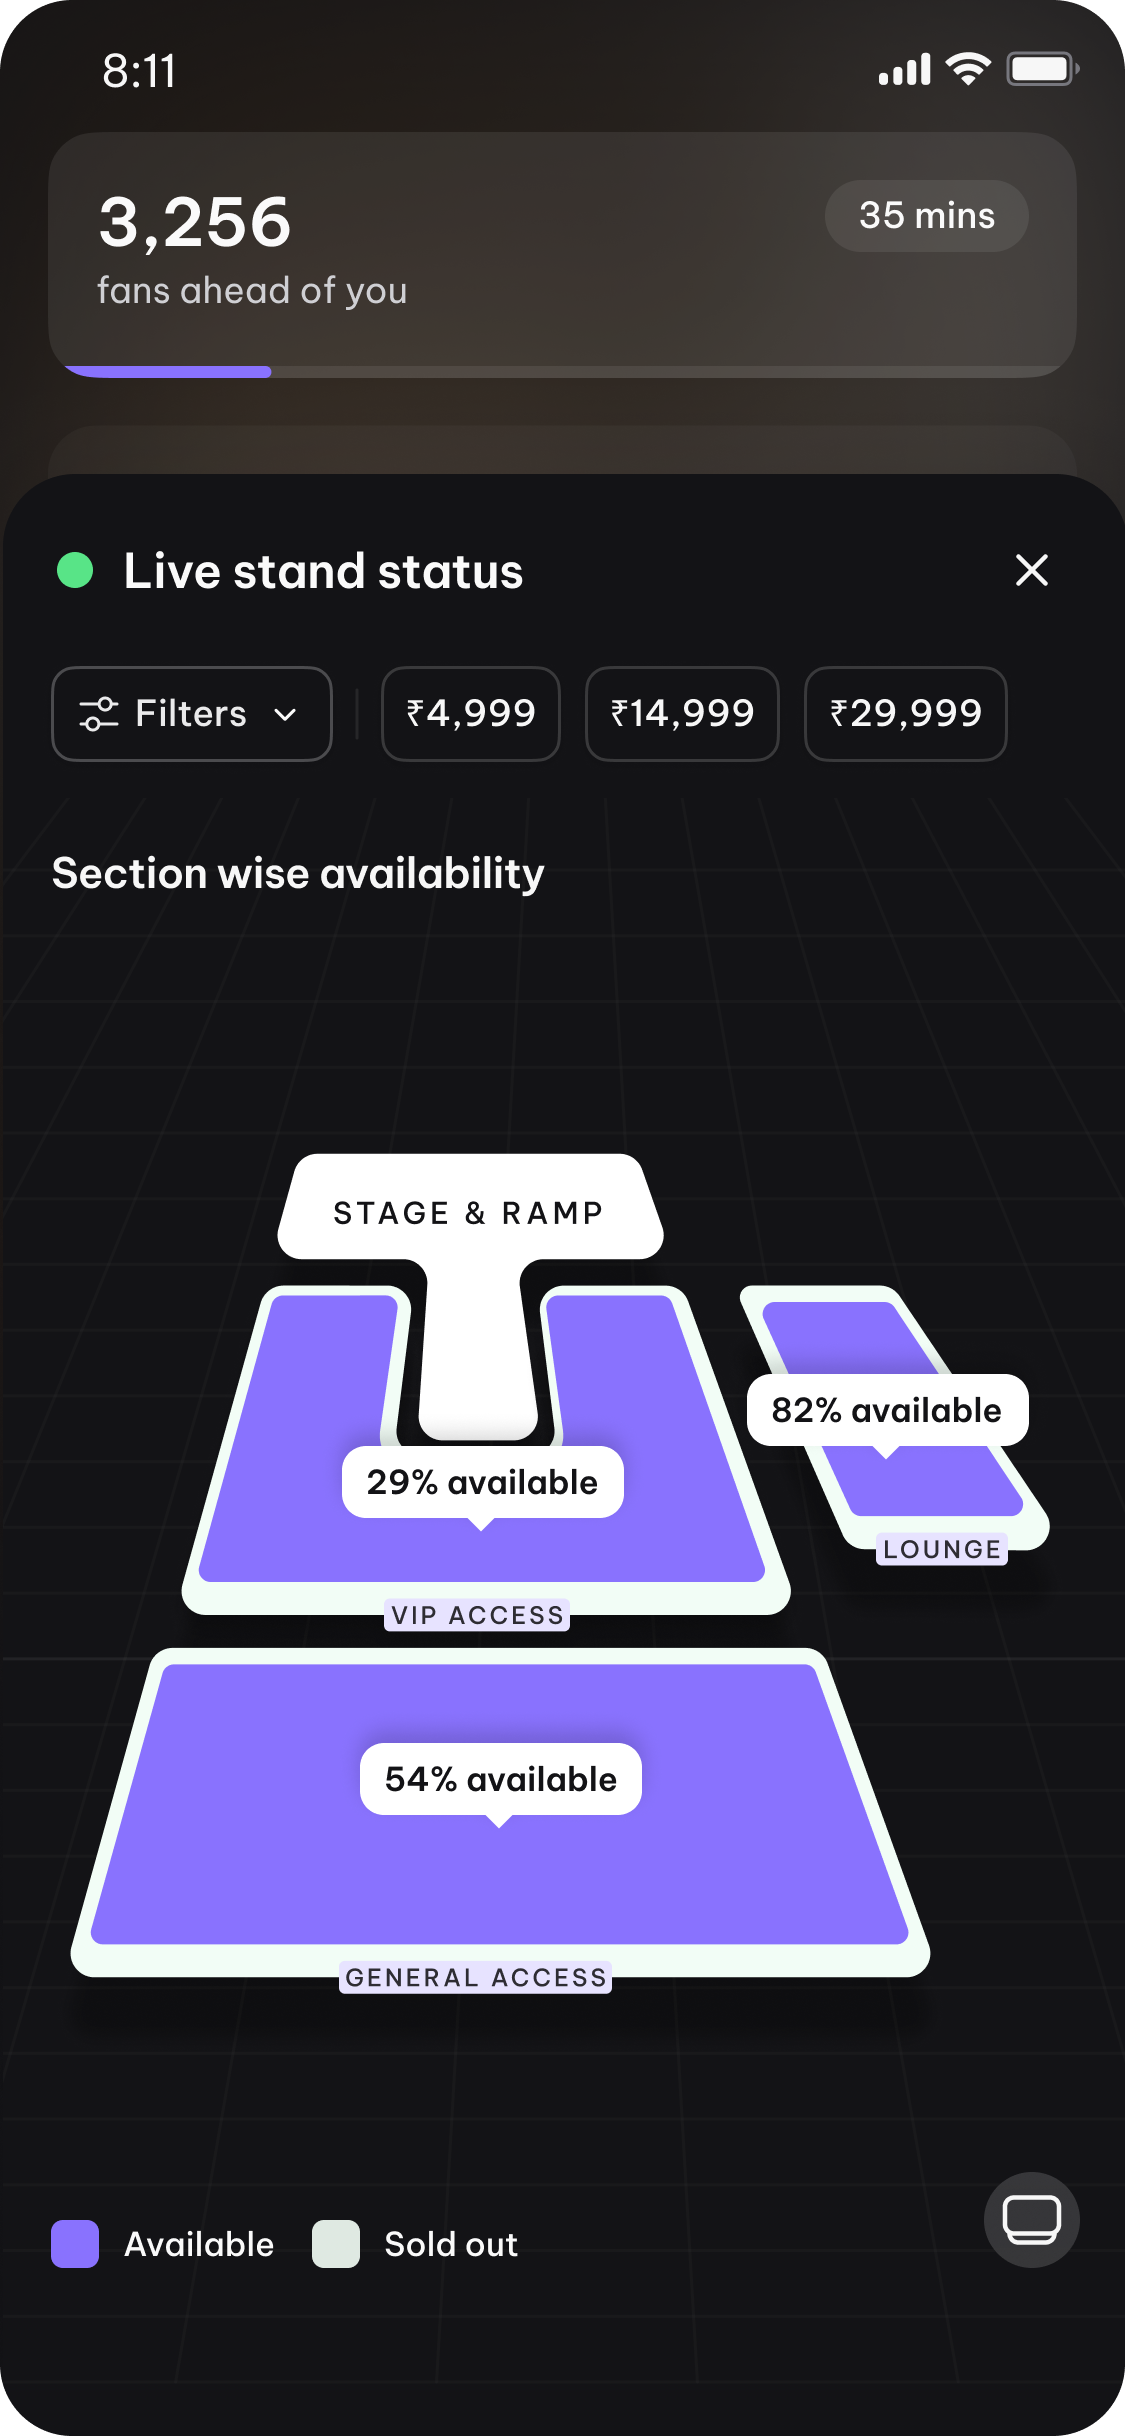Close the Live stand status sheet

[x=1031, y=570]
